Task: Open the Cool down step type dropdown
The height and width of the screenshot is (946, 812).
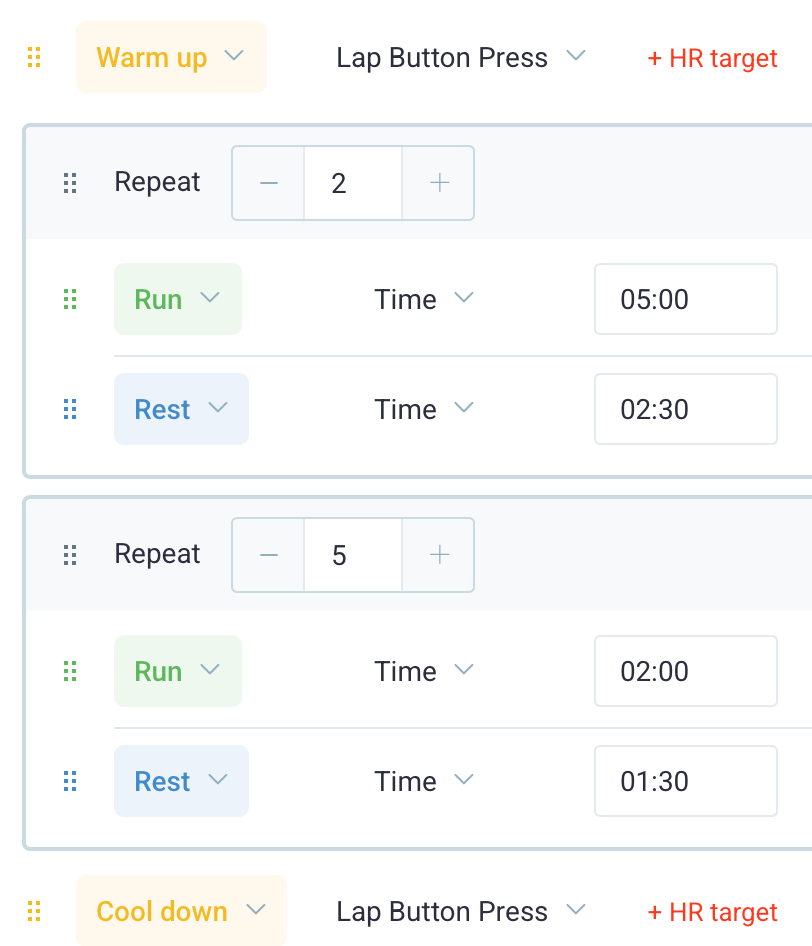Action: coord(181,911)
